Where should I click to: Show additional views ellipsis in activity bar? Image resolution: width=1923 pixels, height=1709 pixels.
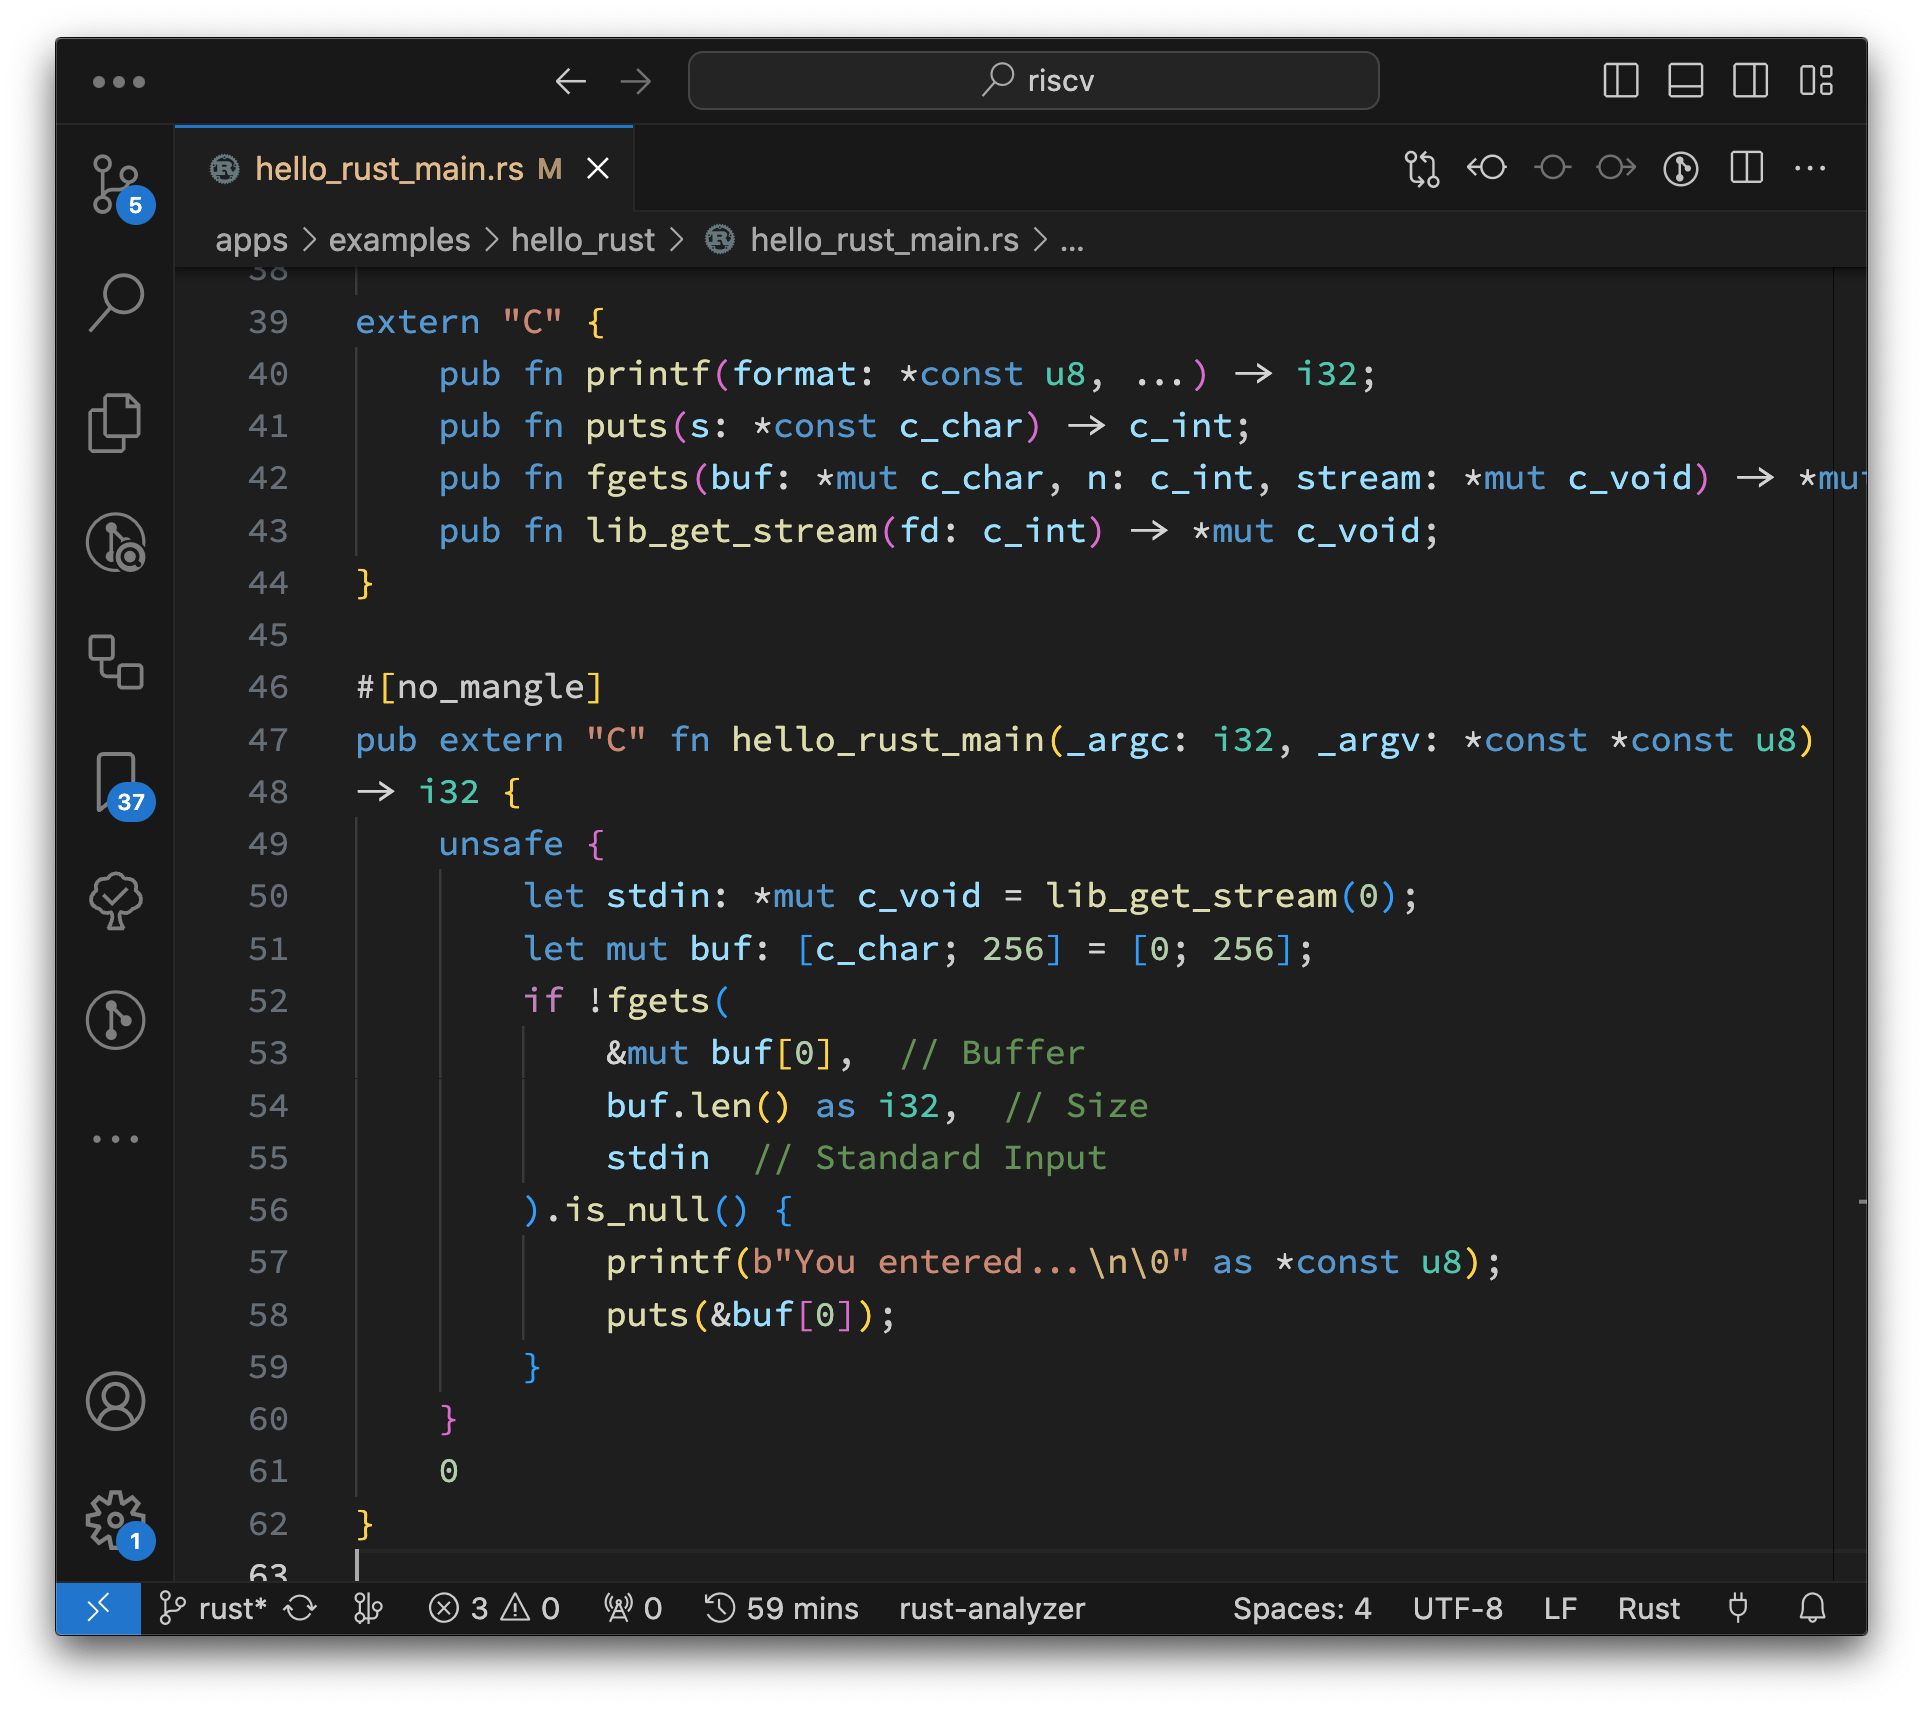coord(116,1139)
